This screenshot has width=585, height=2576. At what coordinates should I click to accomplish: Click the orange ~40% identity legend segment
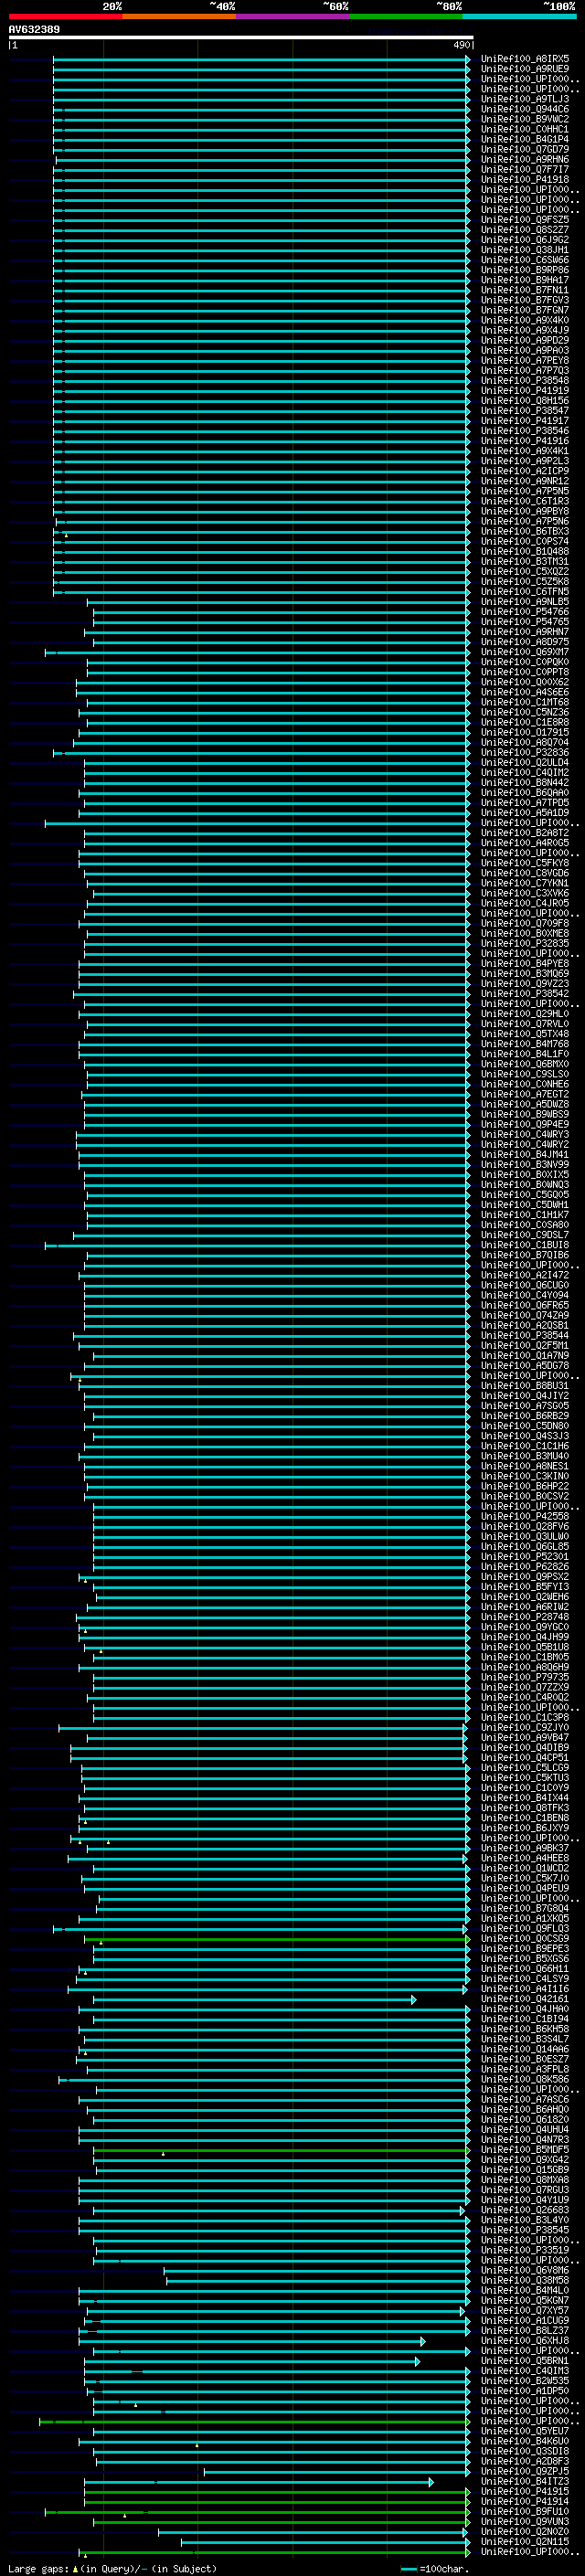click(x=179, y=16)
